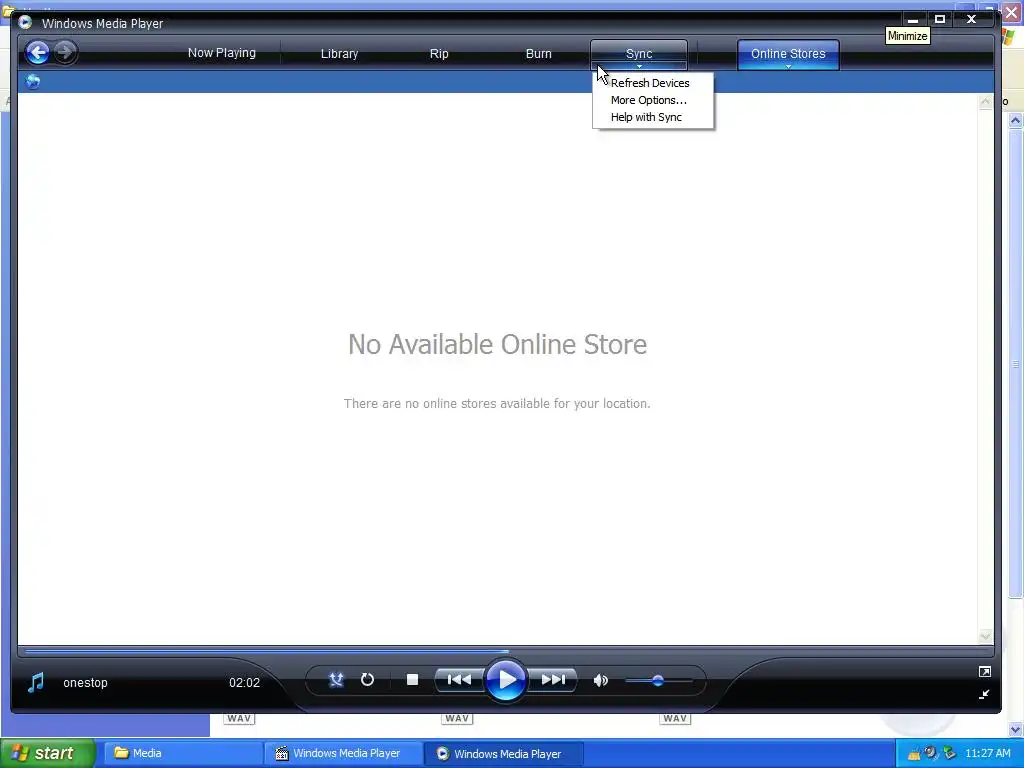Click the Windows Media Player title bar icon
The image size is (1024, 768).
point(25,22)
